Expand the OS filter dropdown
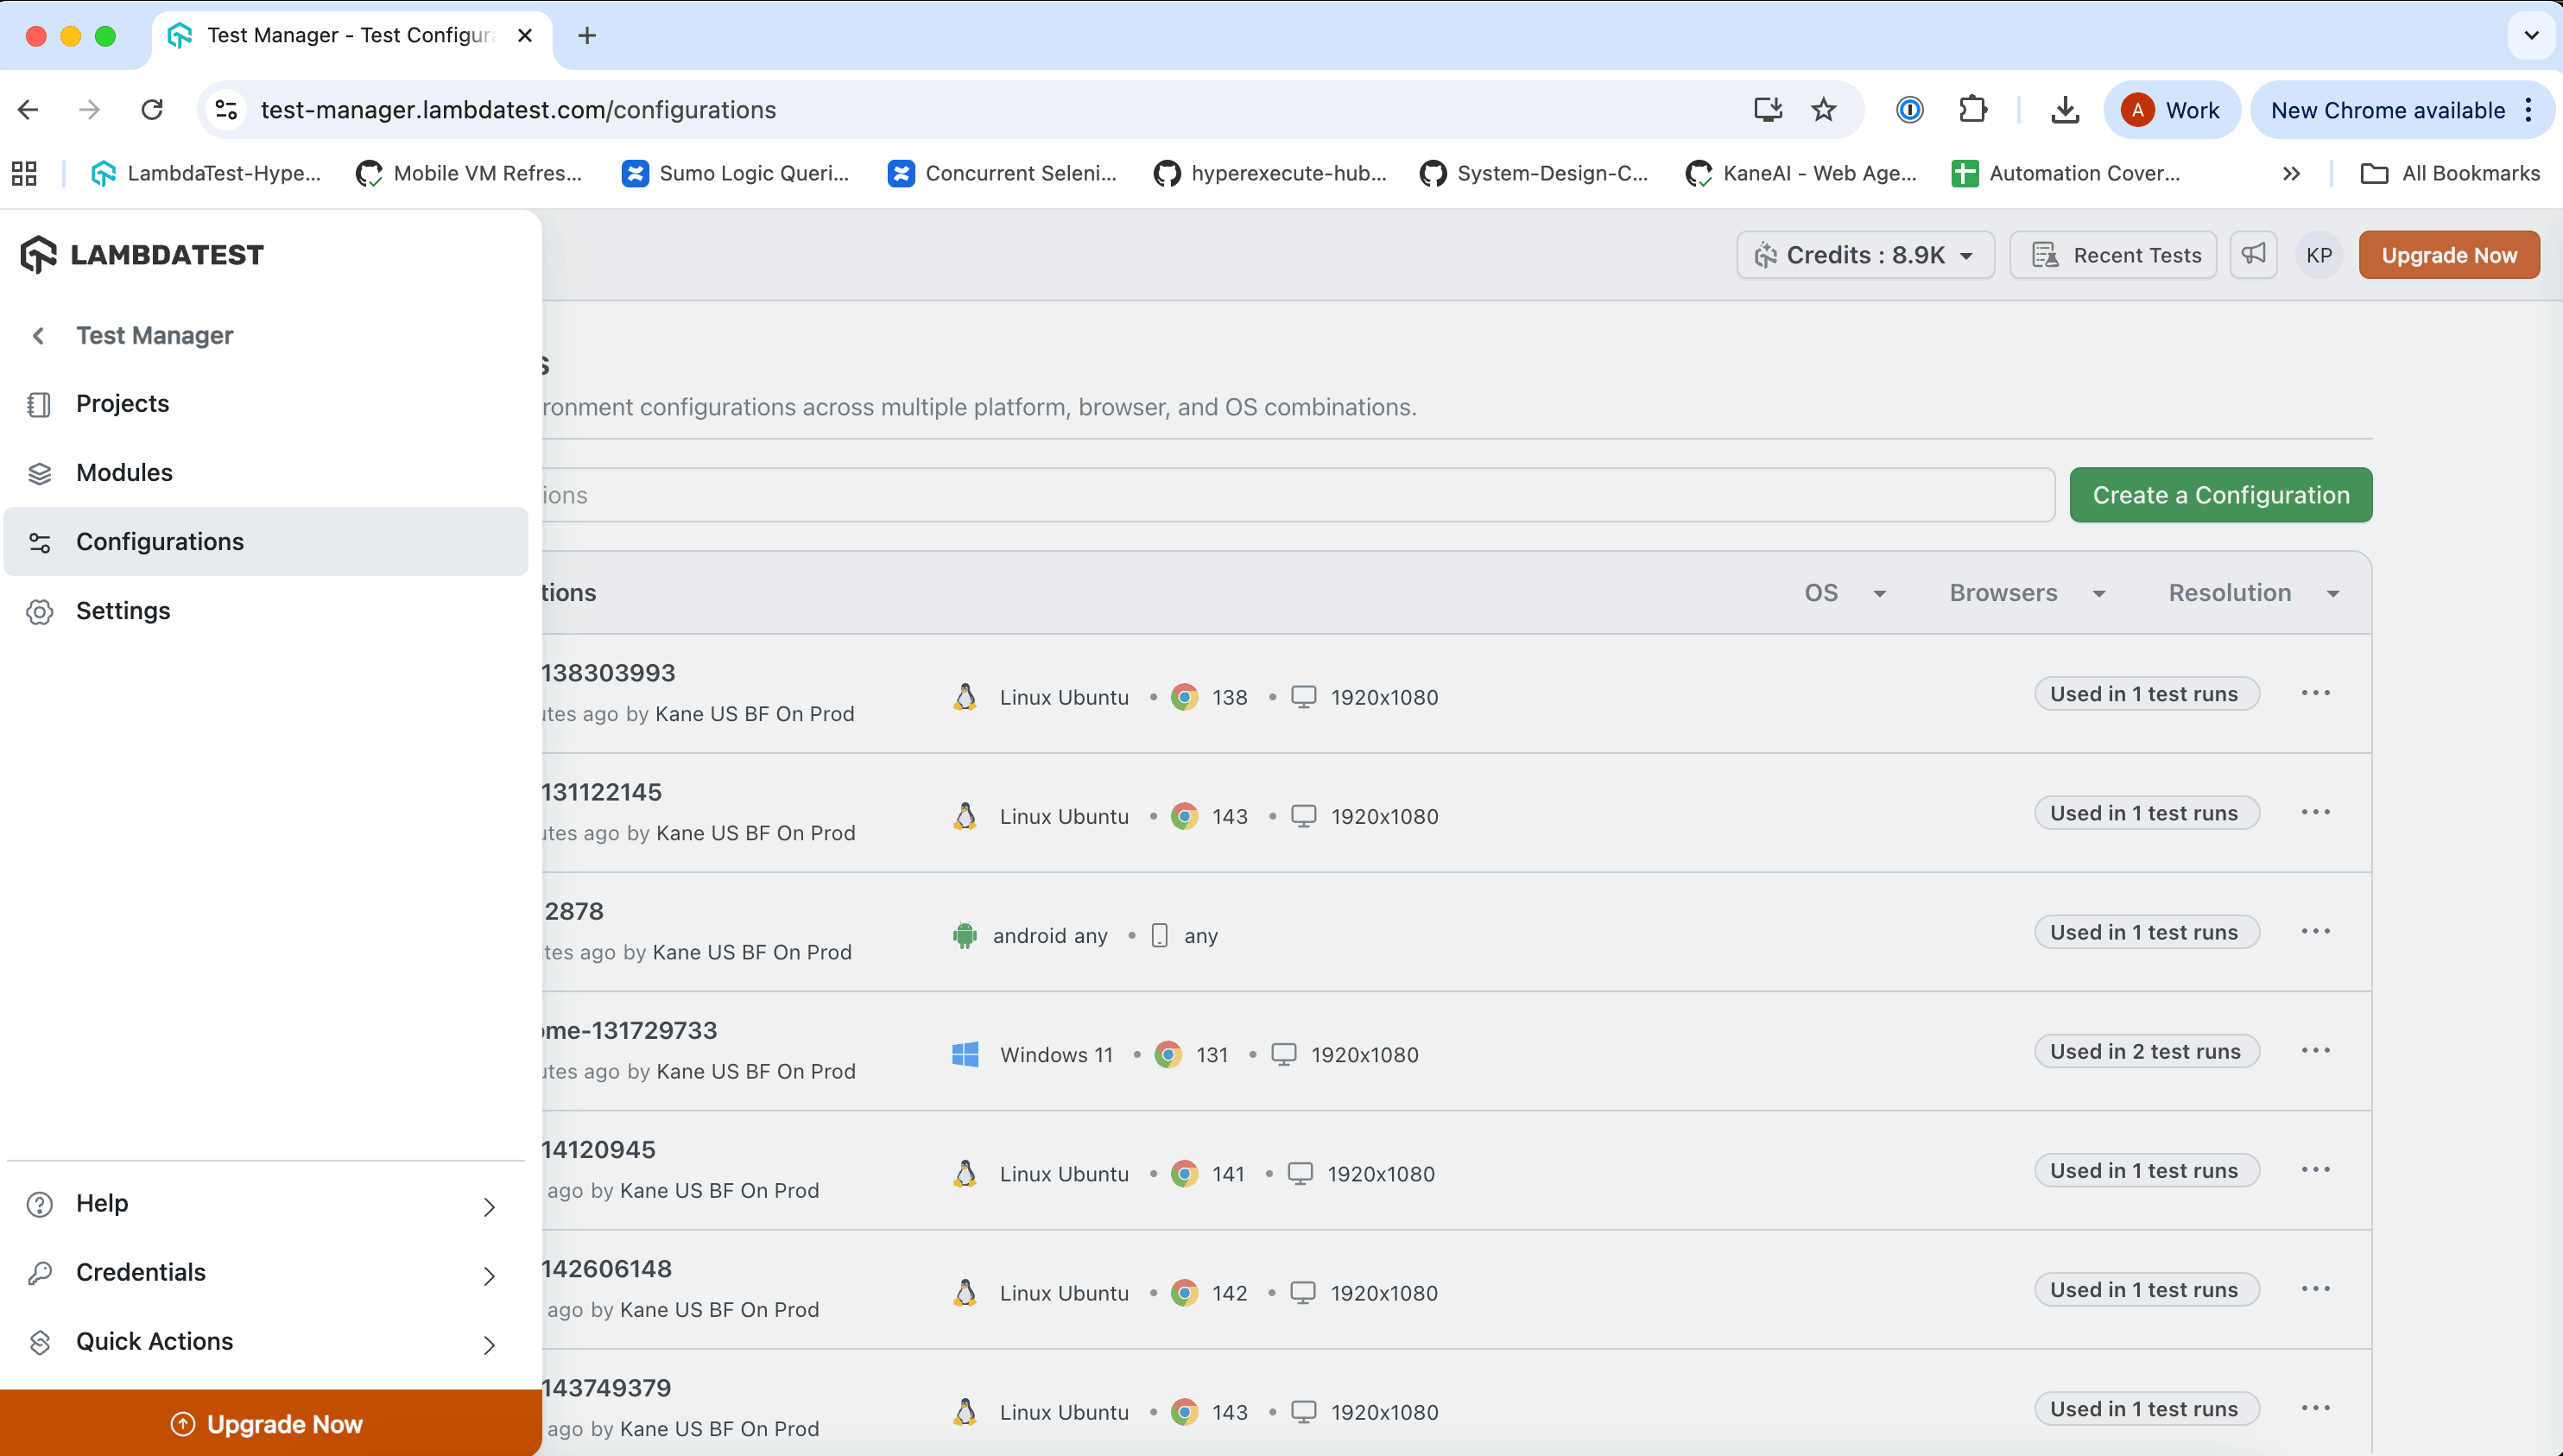This screenshot has height=1456, width=2563. [x=1843, y=592]
